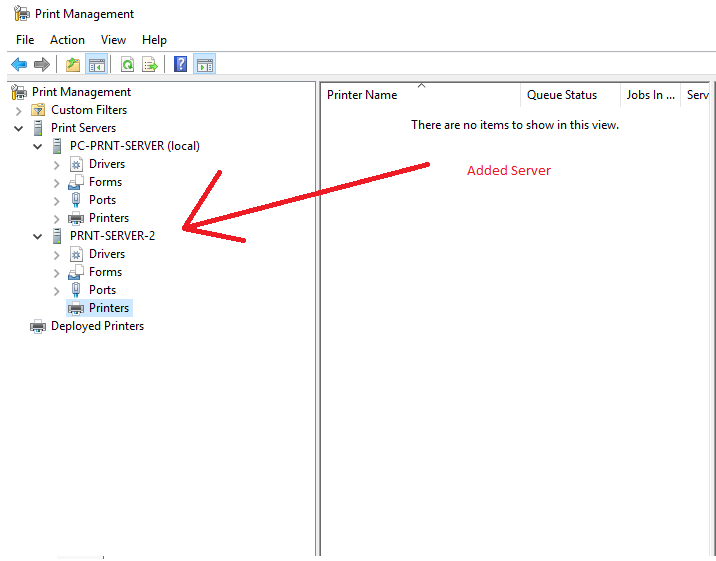Expand Ports under PRNT-SERVER-2

[57, 291]
